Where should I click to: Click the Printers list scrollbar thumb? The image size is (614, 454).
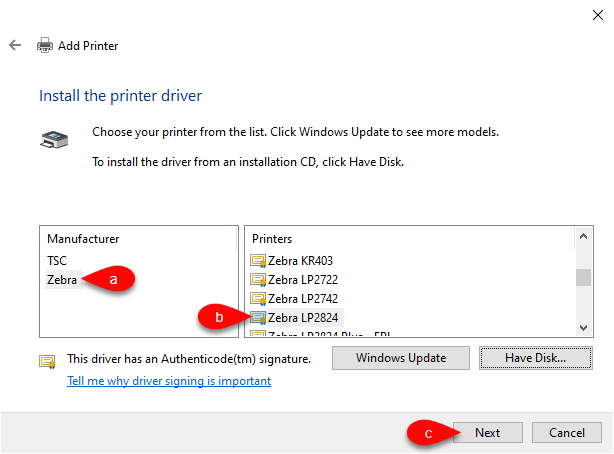(x=583, y=277)
